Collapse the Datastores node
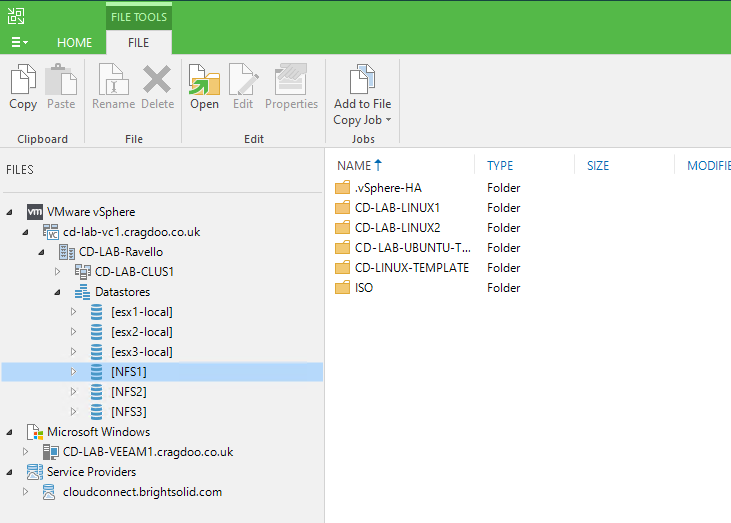The width and height of the screenshot is (731, 523). click(57, 292)
